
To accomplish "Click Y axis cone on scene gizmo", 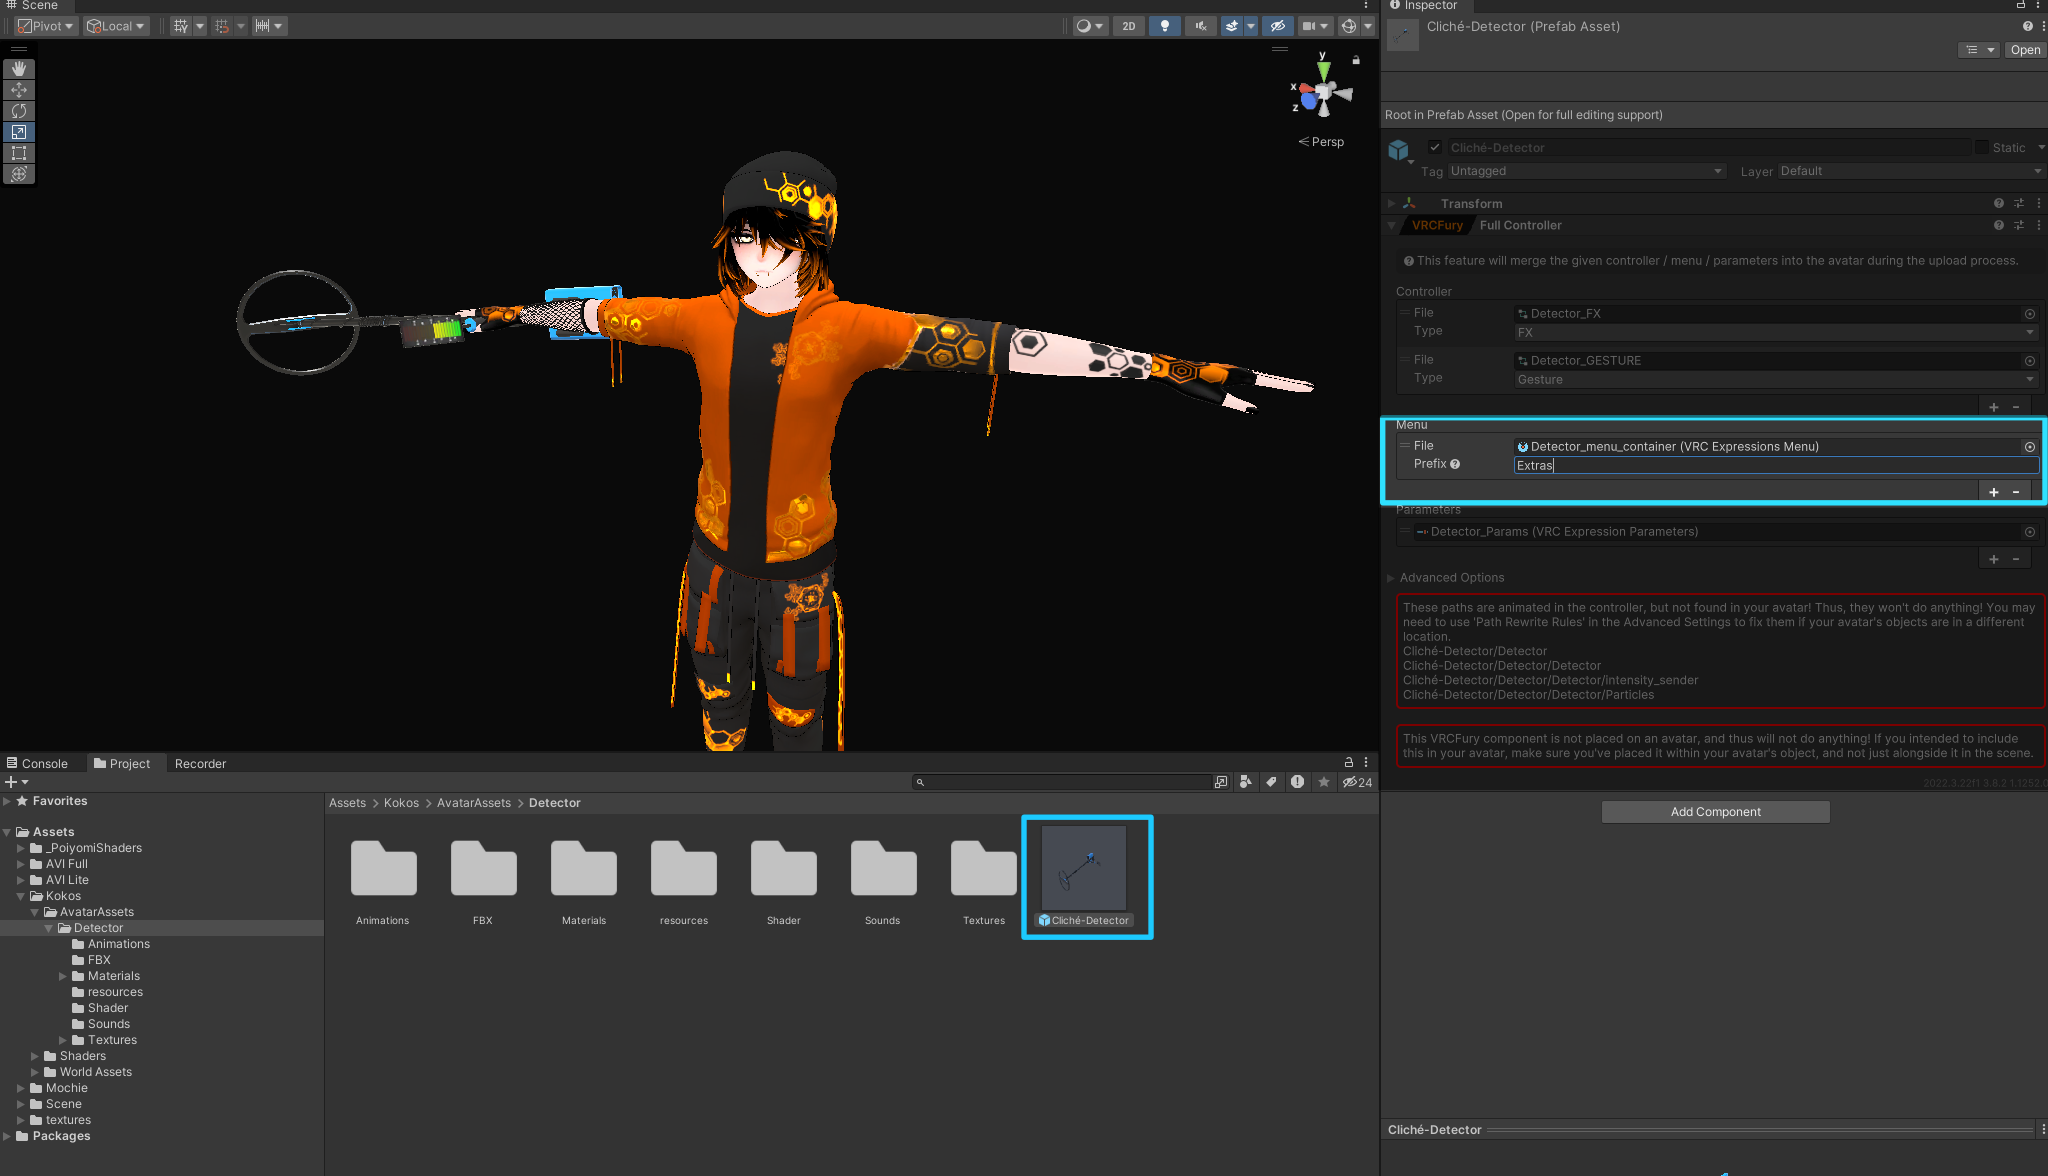I will (x=1323, y=70).
